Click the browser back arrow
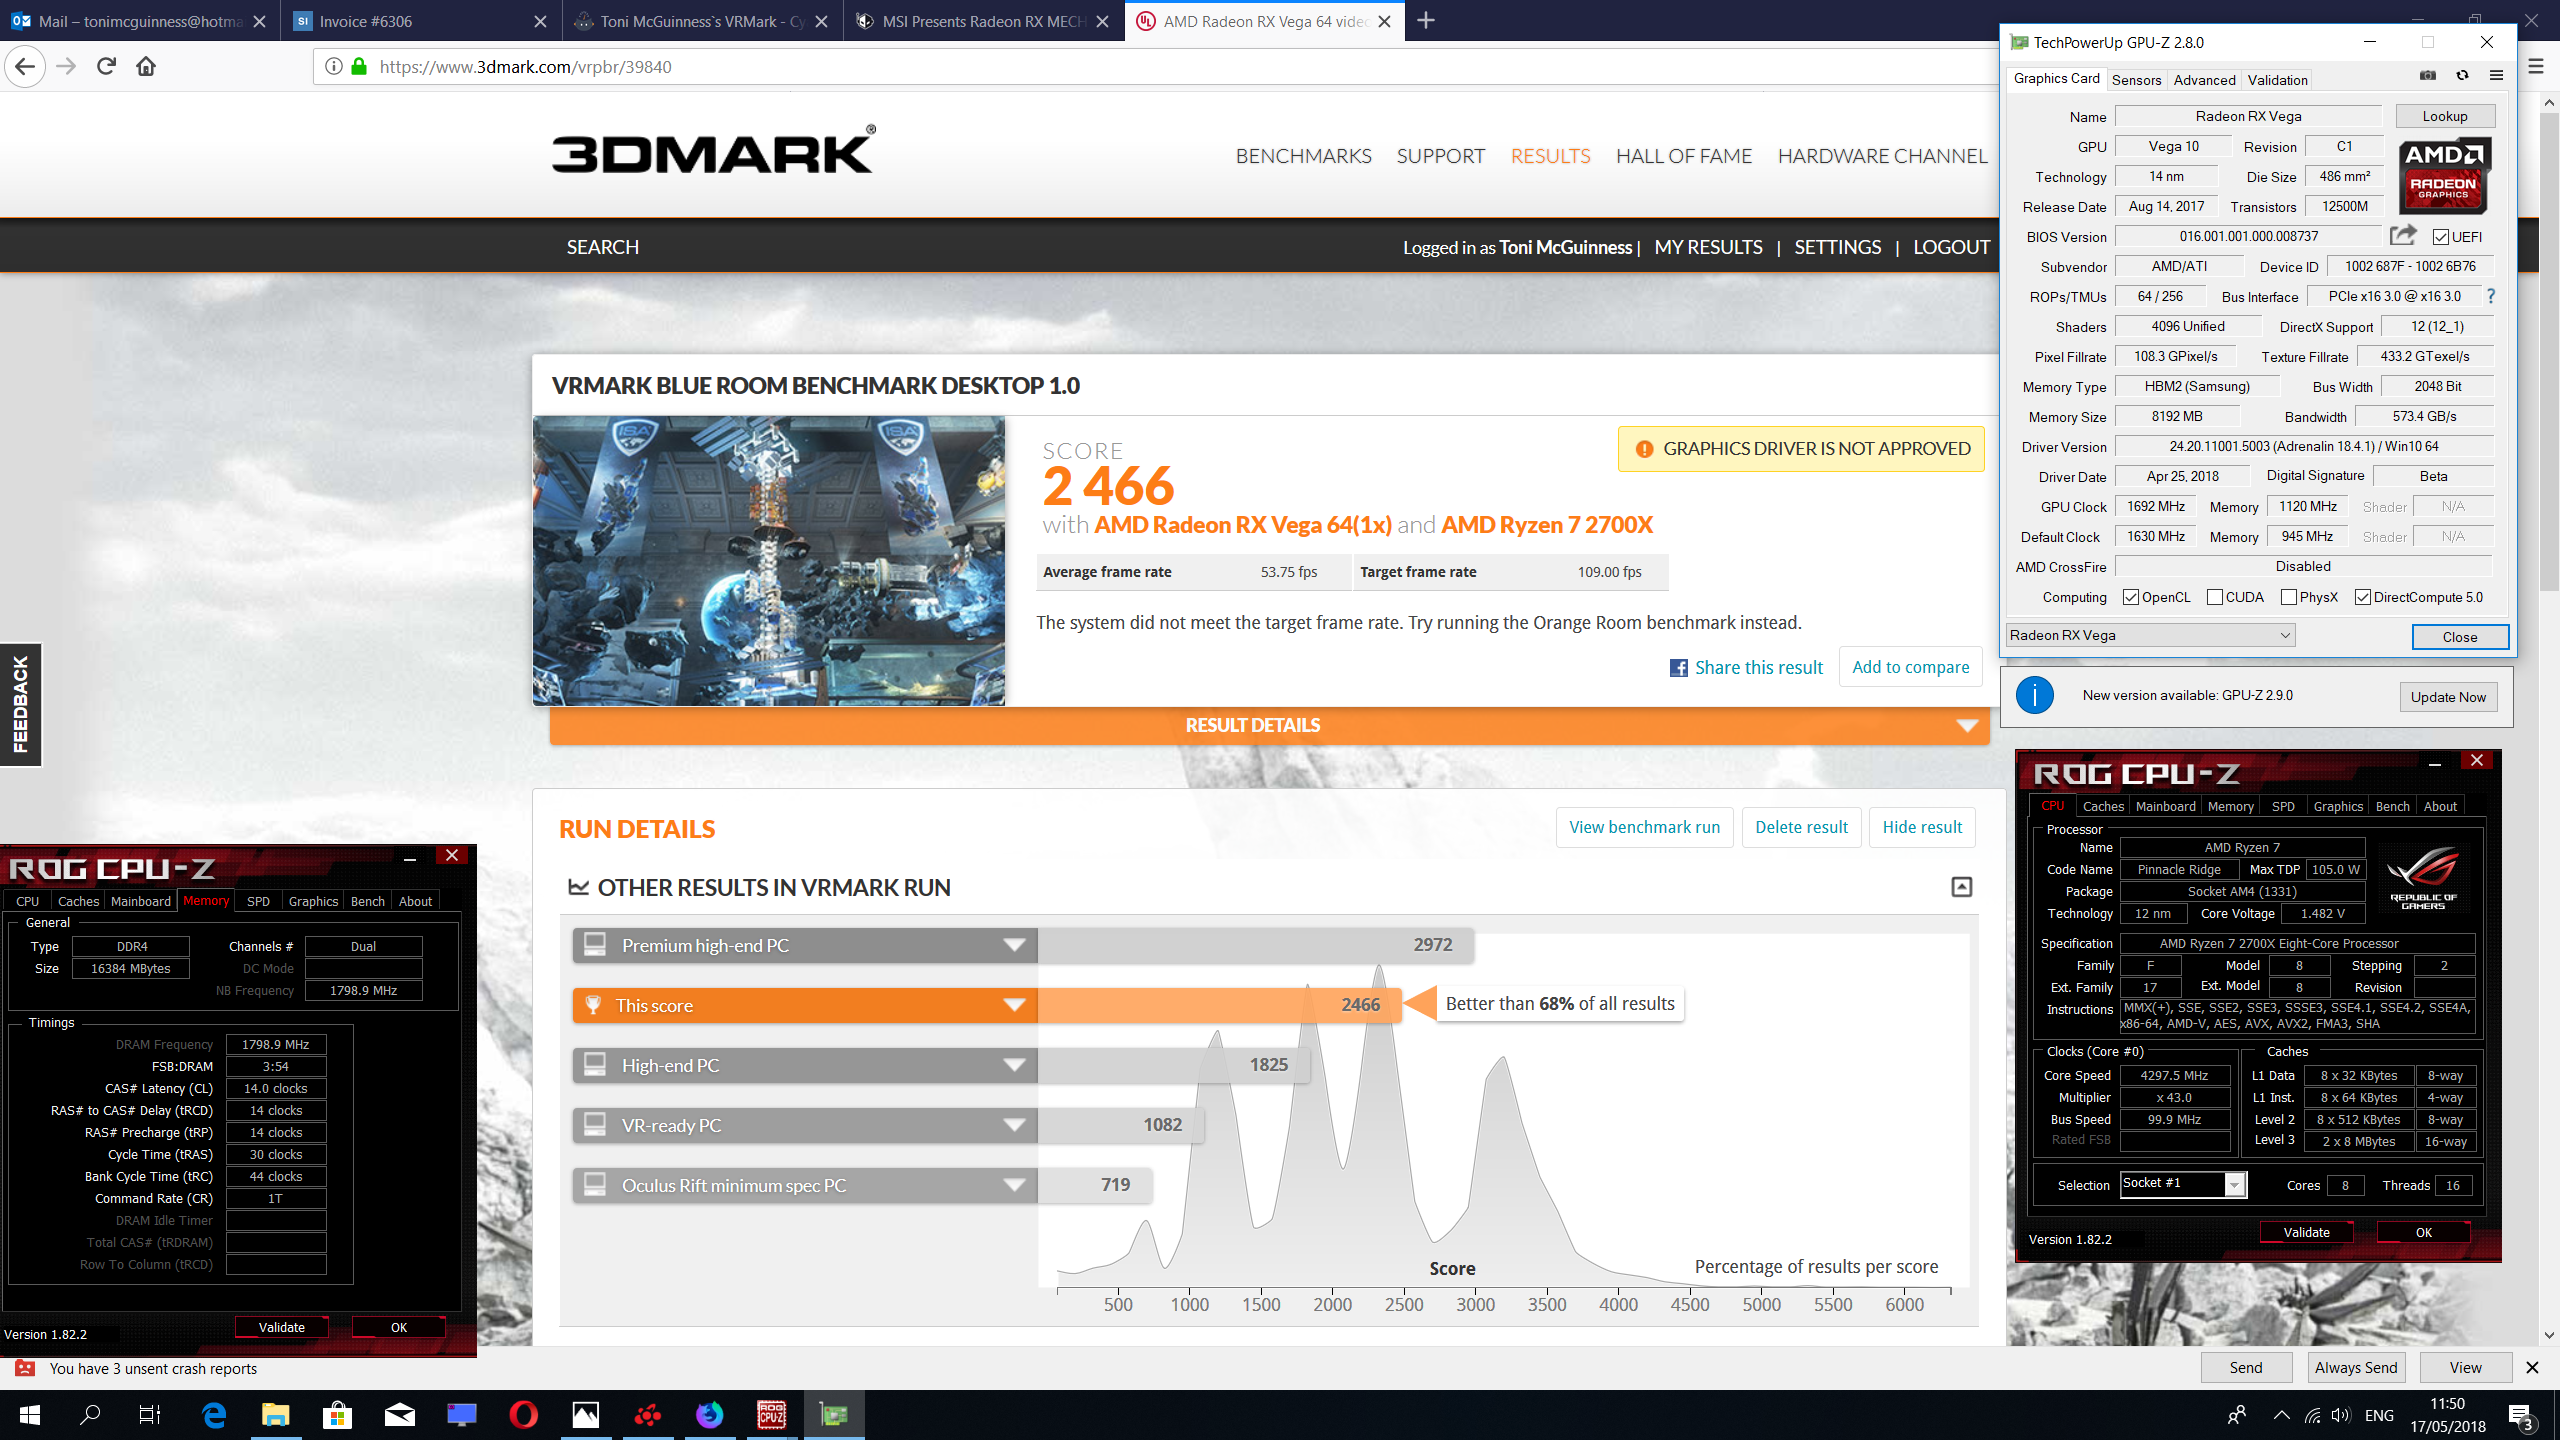Viewport: 2560px width, 1440px height. 26,67
